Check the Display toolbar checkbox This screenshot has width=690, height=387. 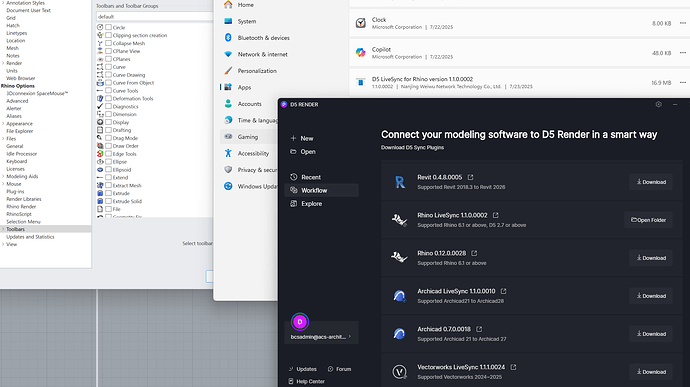pyautogui.click(x=108, y=122)
